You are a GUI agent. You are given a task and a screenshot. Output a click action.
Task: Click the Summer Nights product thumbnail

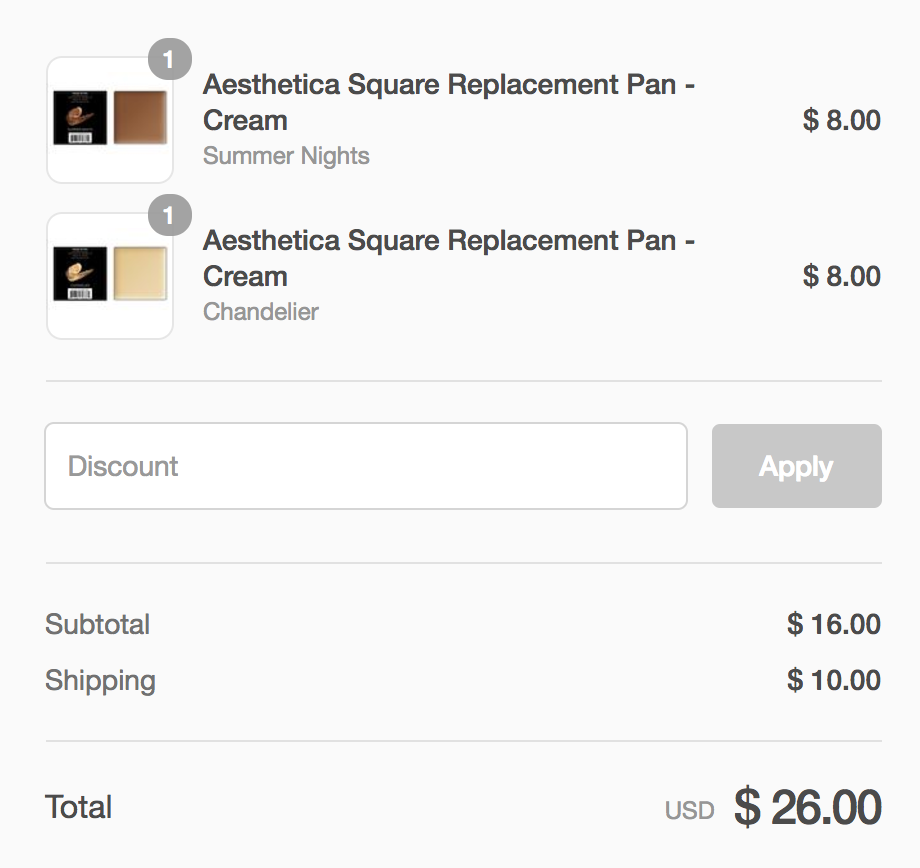point(109,120)
